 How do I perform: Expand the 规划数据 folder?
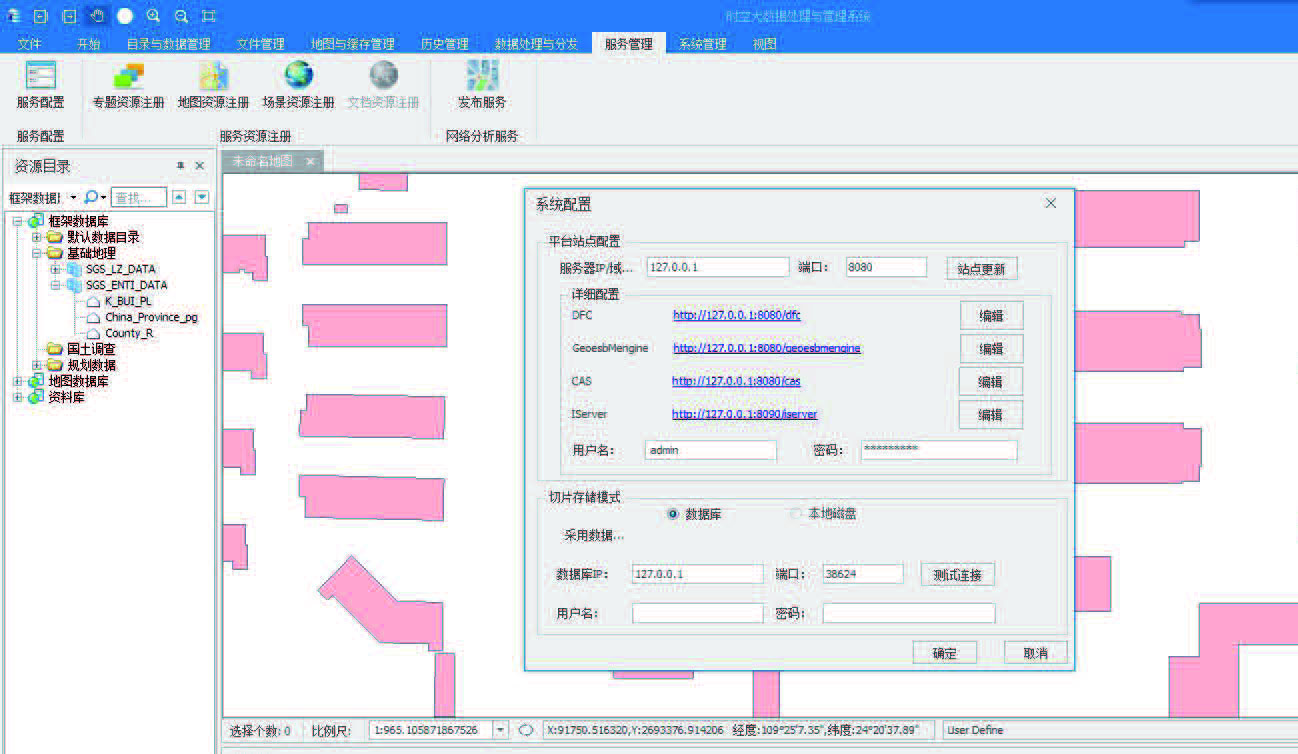click(x=36, y=365)
